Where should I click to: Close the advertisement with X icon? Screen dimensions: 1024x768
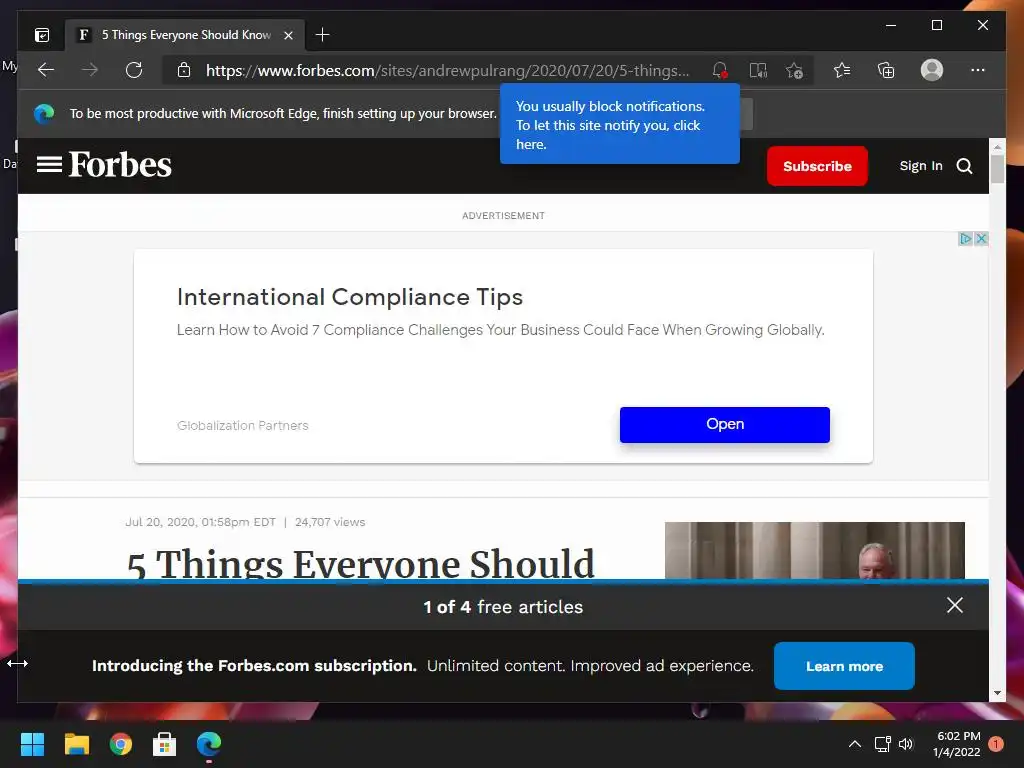tap(981, 238)
